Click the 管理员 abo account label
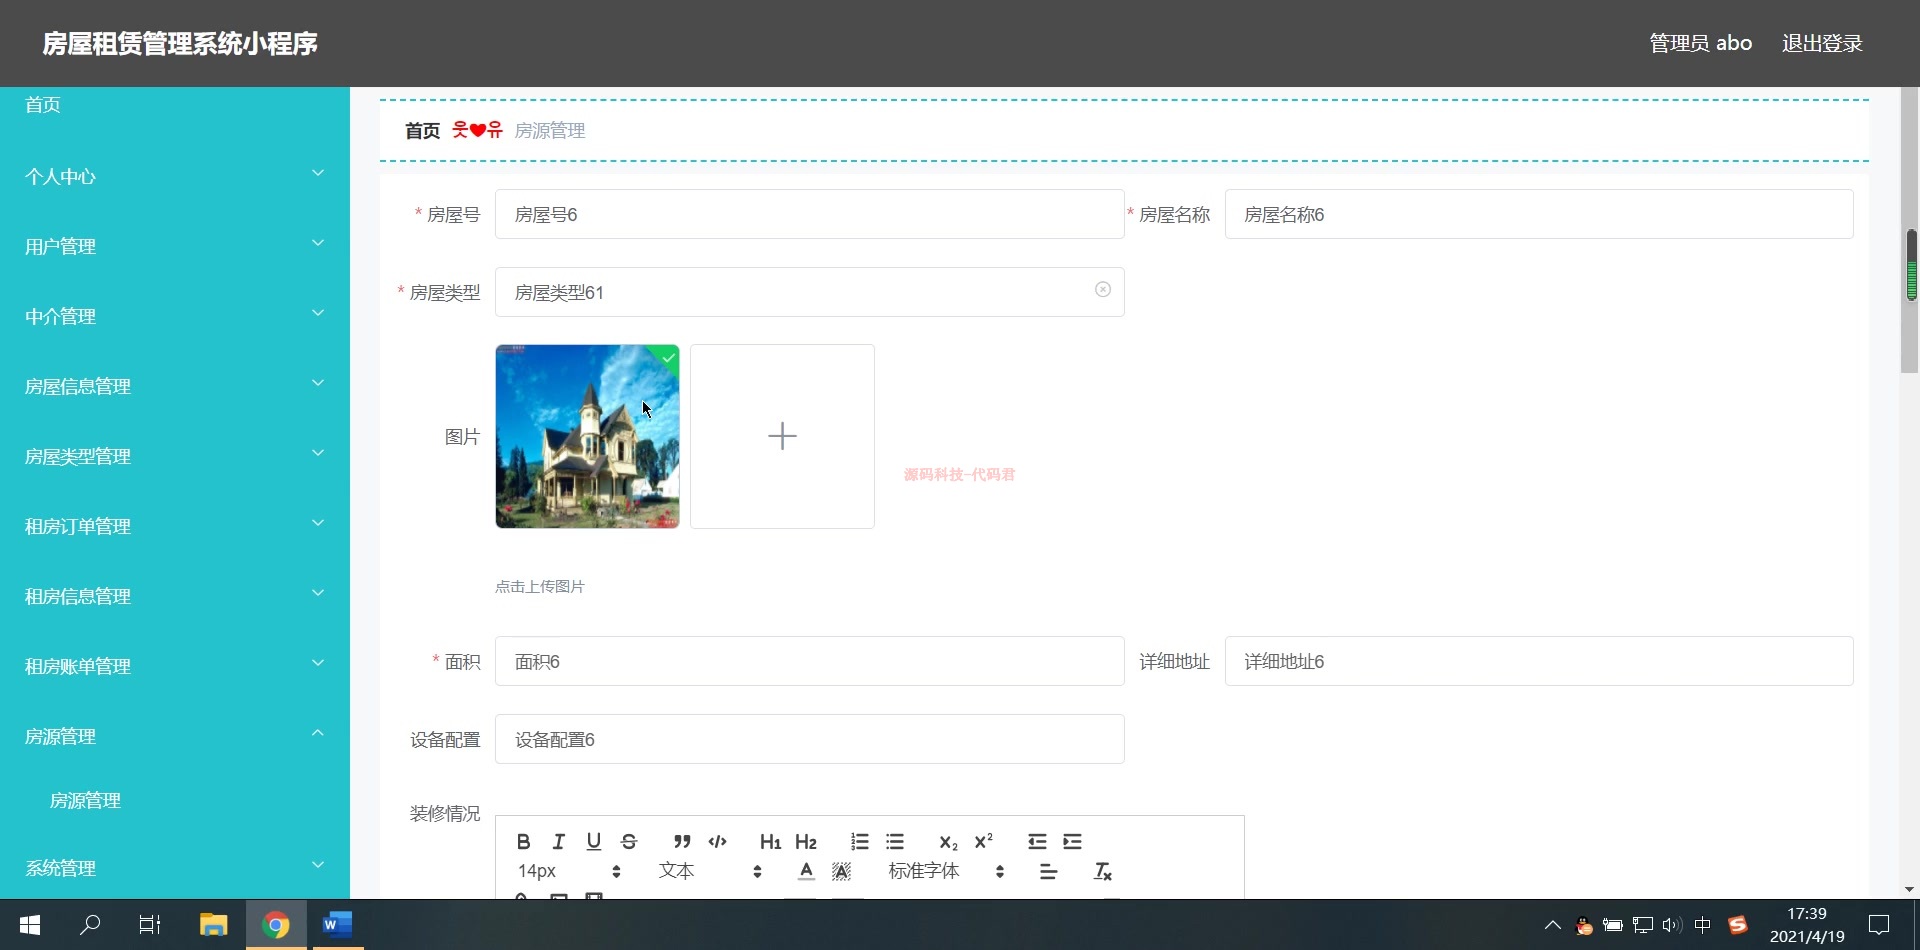 (x=1700, y=43)
